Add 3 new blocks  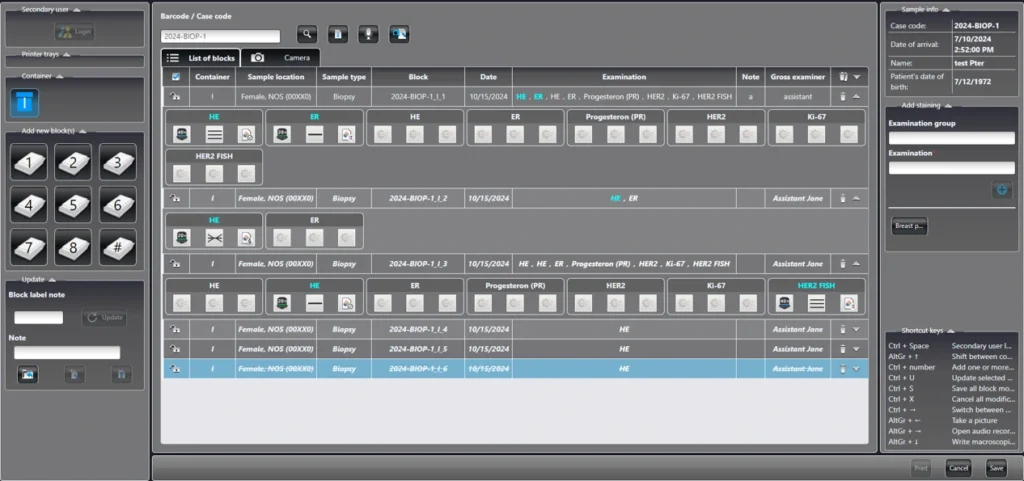click(x=118, y=162)
